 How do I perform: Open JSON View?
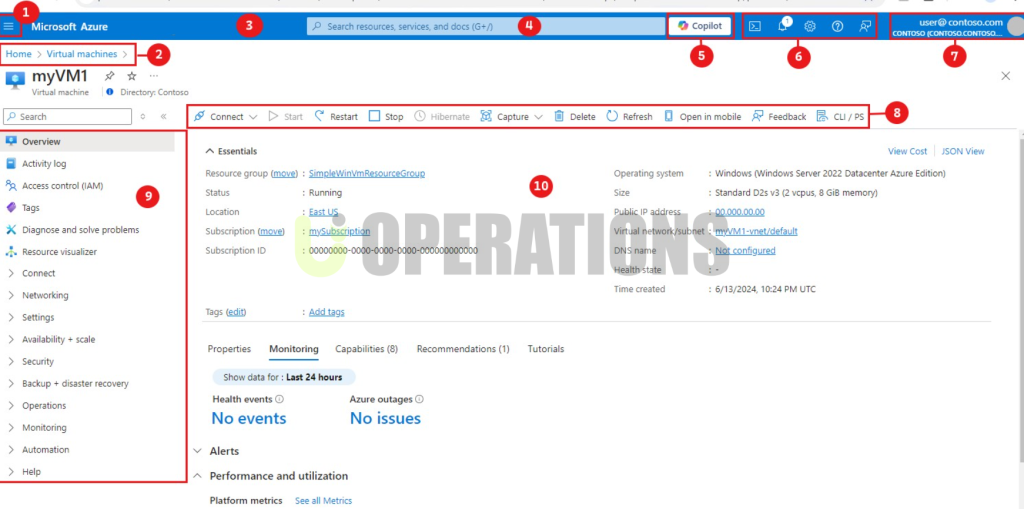point(963,151)
